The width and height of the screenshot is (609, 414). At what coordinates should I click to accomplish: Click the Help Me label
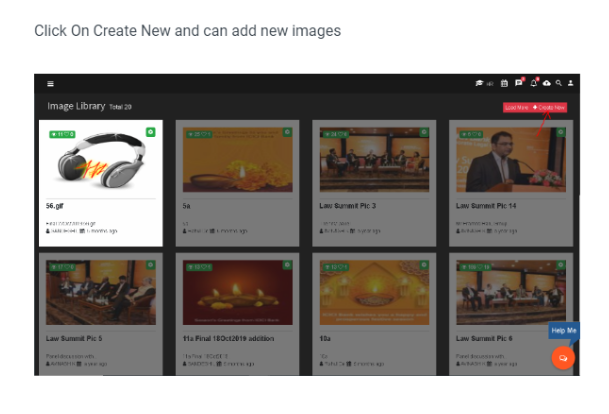pos(564,331)
